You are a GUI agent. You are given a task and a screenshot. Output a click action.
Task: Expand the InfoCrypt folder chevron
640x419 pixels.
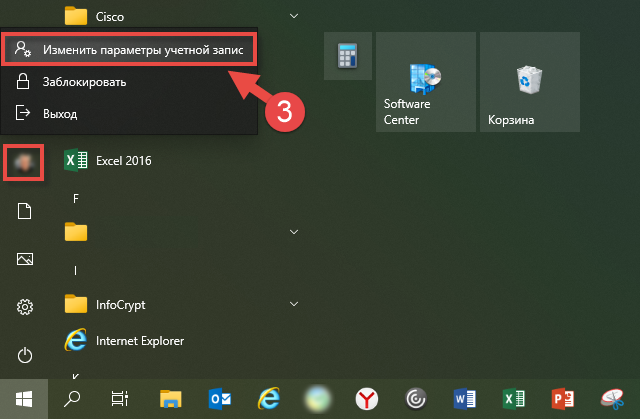point(293,304)
